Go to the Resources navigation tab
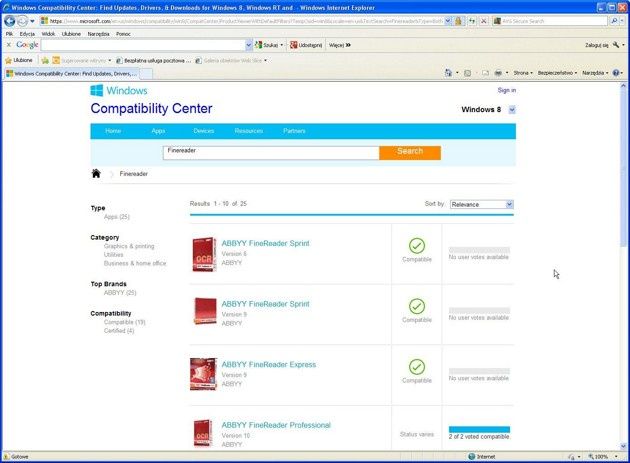630x463 pixels. [249, 131]
